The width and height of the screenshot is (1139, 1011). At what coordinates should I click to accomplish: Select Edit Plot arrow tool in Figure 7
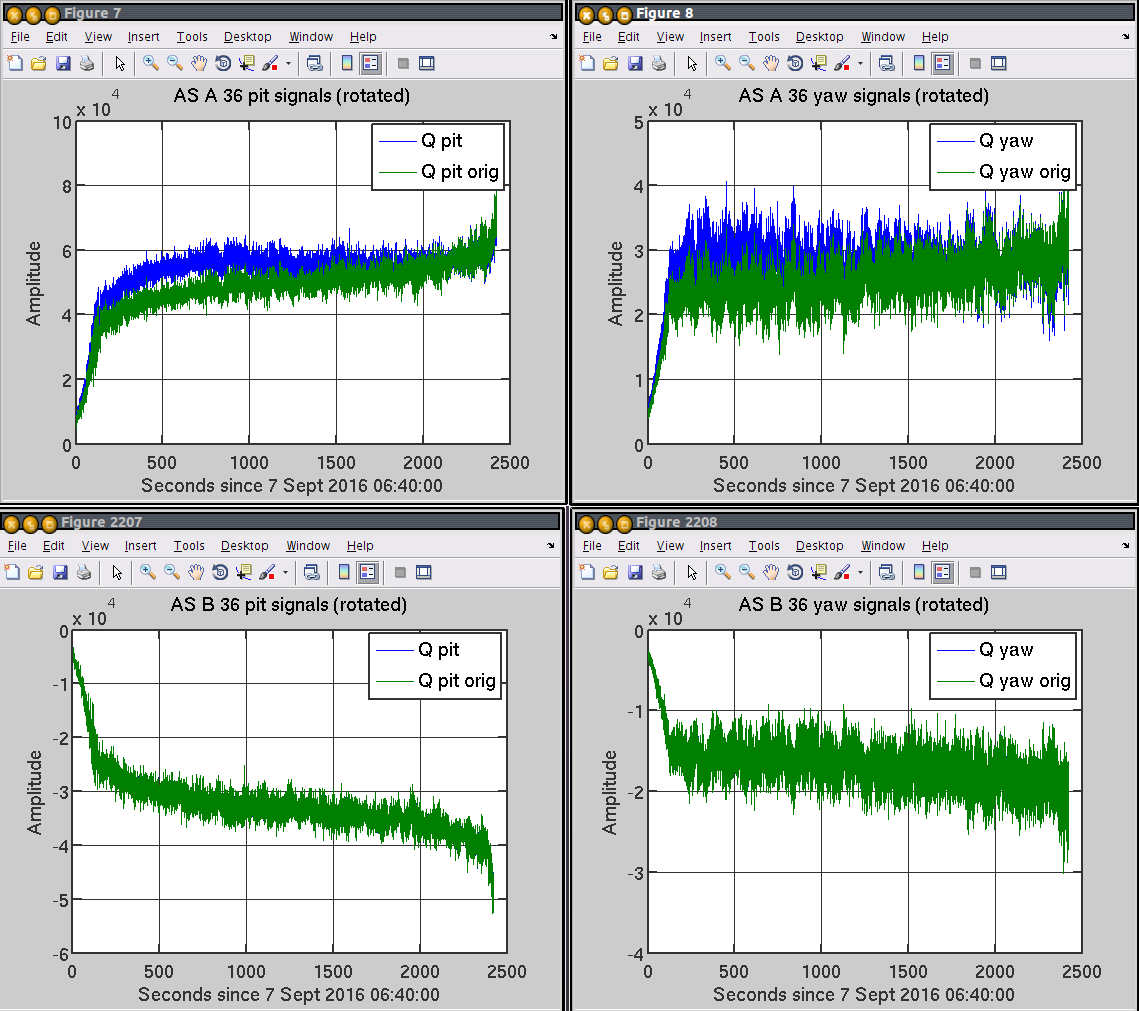pos(120,64)
